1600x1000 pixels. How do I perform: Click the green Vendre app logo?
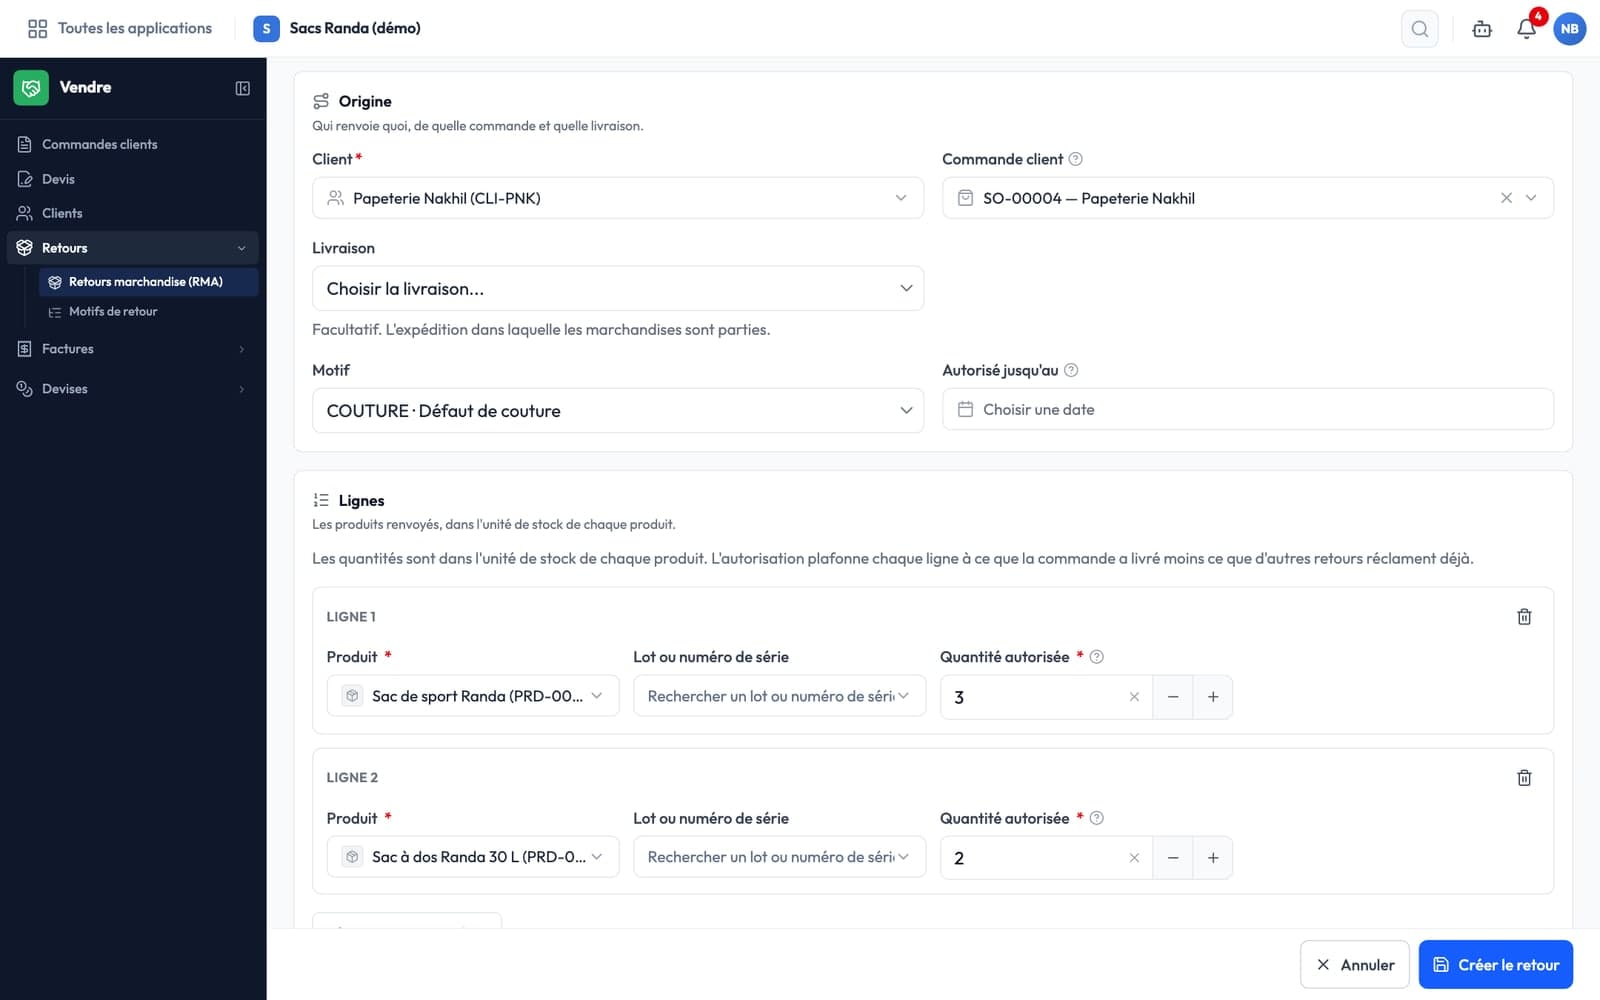pyautogui.click(x=31, y=88)
